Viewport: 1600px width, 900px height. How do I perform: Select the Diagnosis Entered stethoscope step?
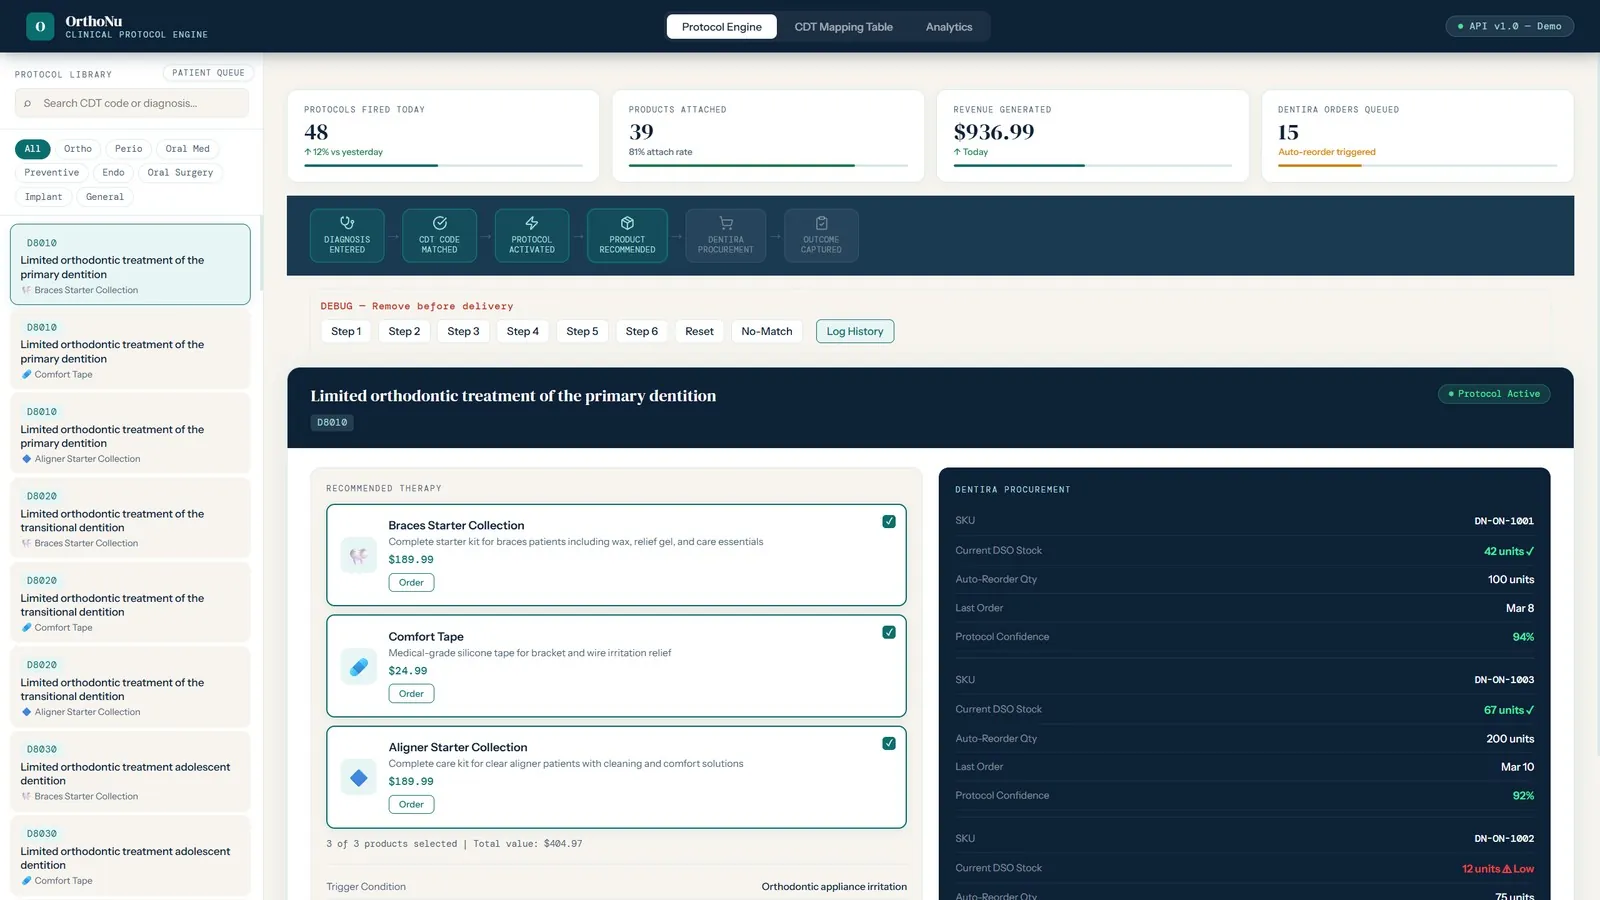[347, 235]
